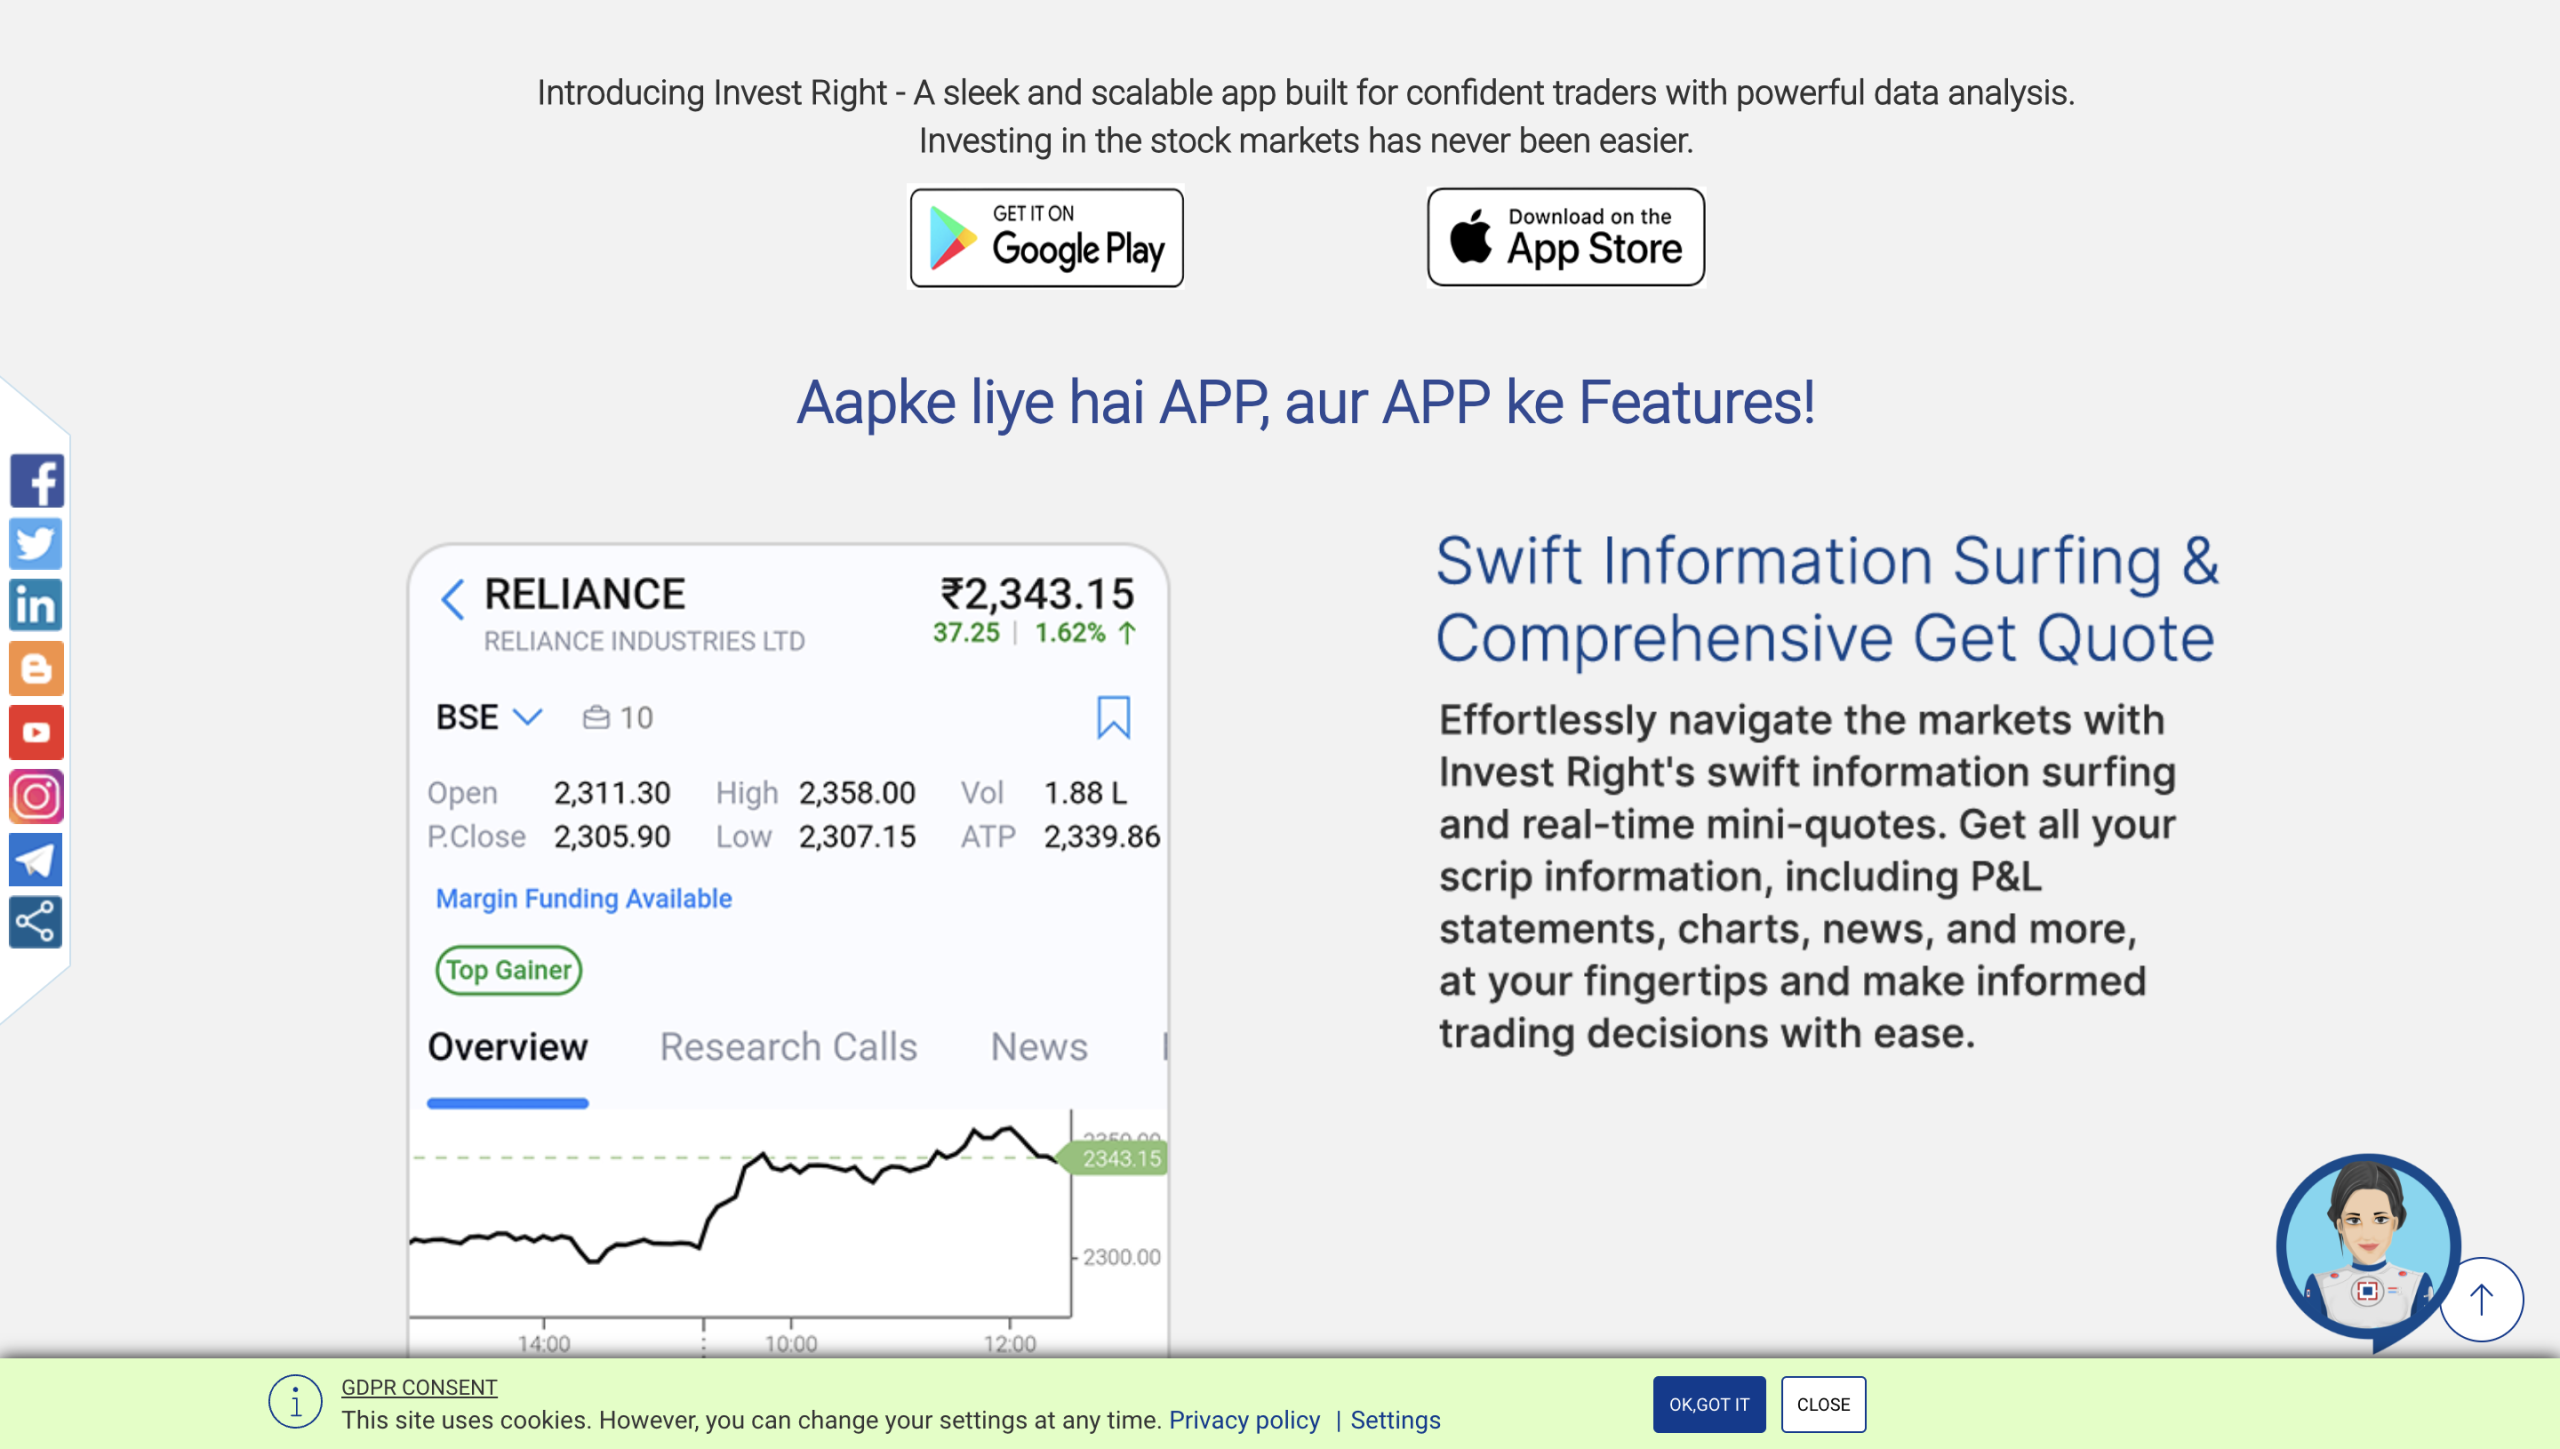The width and height of the screenshot is (2560, 1449).
Task: Open the Twitter share icon
Action: click(x=37, y=543)
